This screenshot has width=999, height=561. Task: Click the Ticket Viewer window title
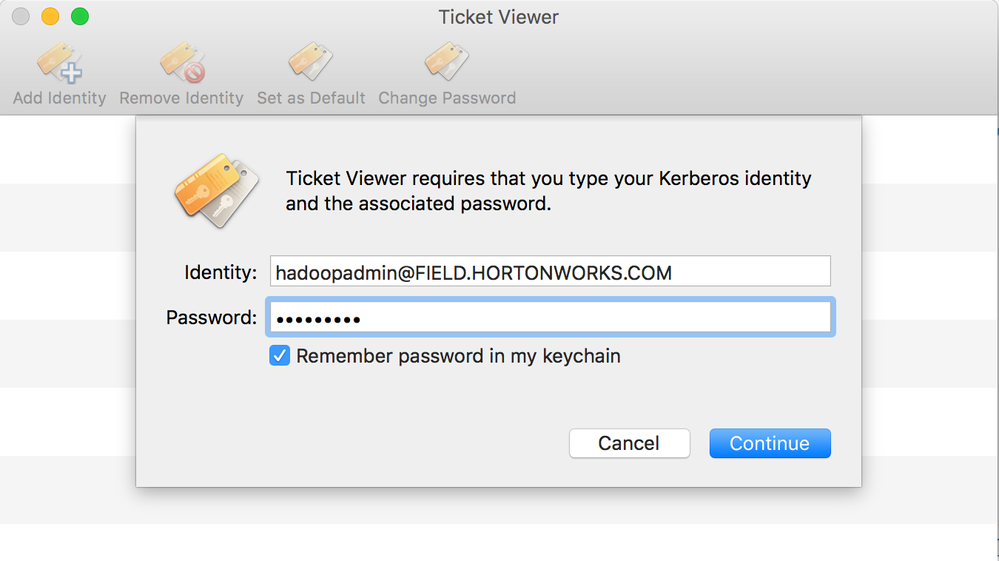tap(498, 17)
